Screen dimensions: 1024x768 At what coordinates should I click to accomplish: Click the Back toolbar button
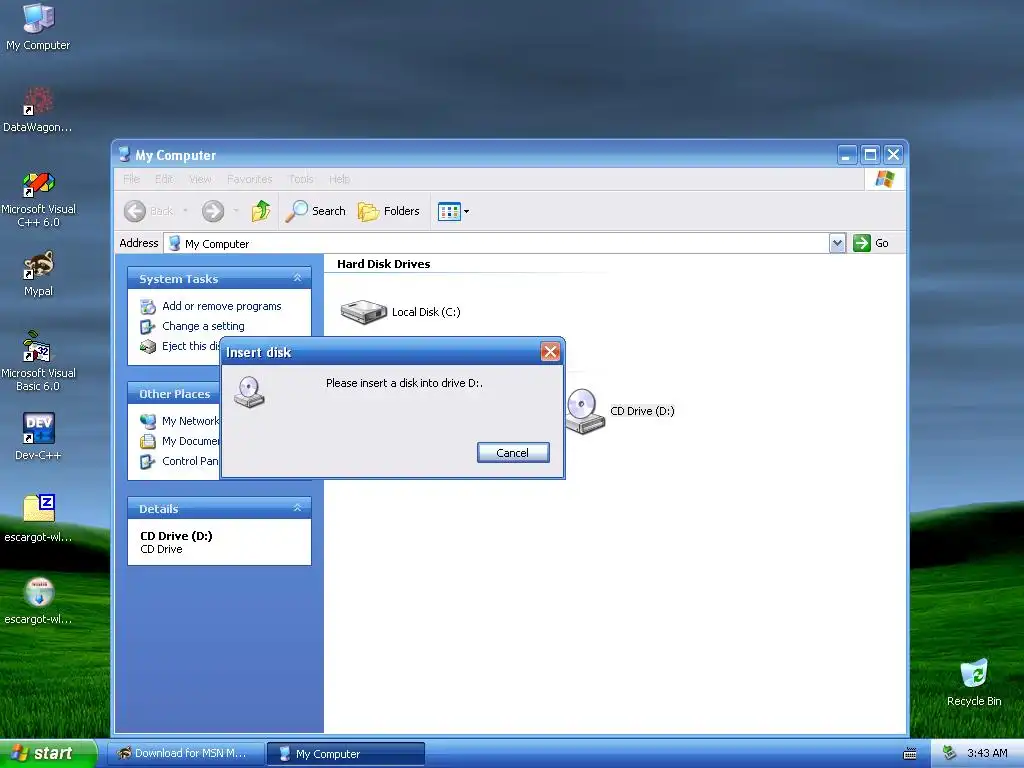(x=149, y=211)
